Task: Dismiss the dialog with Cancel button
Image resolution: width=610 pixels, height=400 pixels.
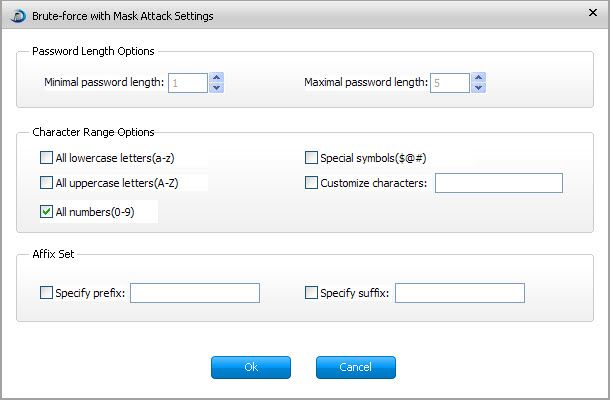Action: click(356, 367)
